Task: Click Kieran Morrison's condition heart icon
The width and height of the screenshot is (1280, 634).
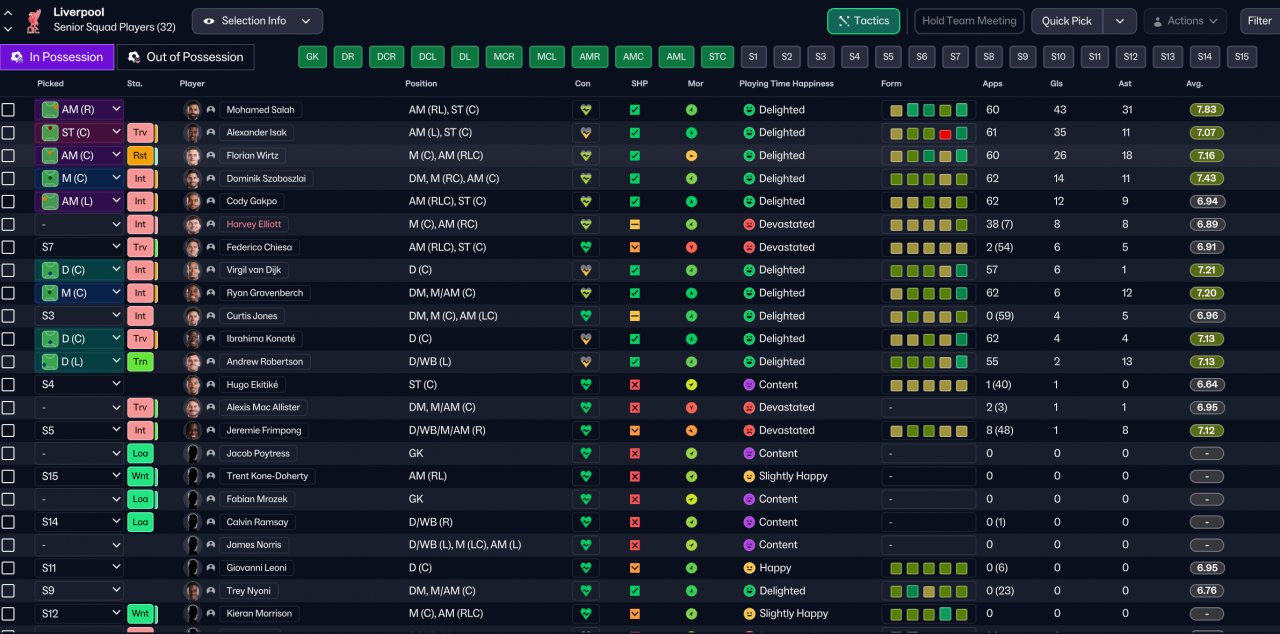Action: [586, 613]
